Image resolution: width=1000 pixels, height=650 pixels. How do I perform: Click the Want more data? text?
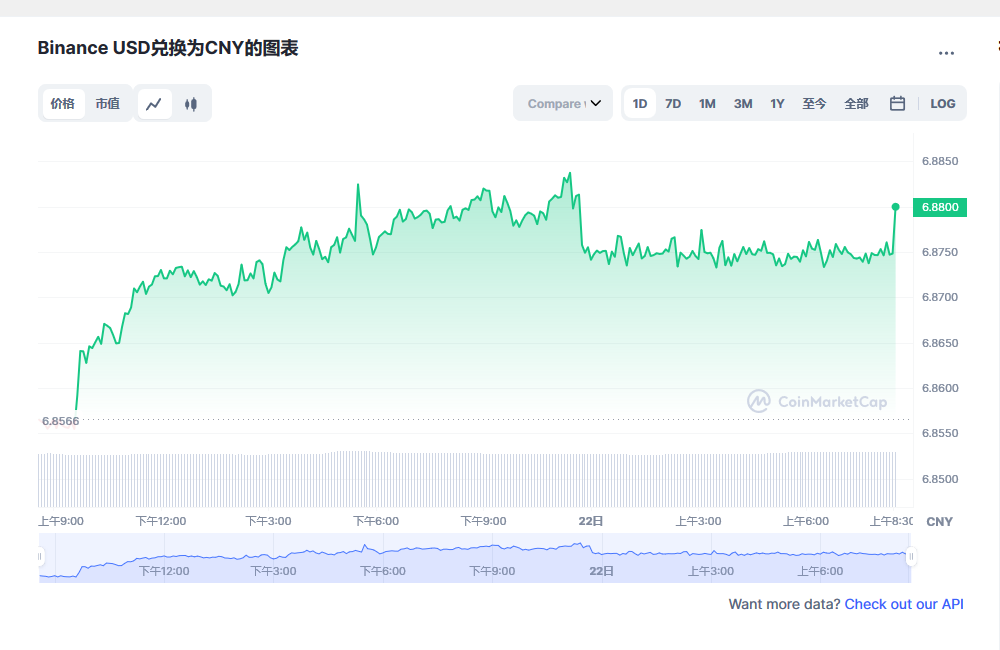pos(784,604)
